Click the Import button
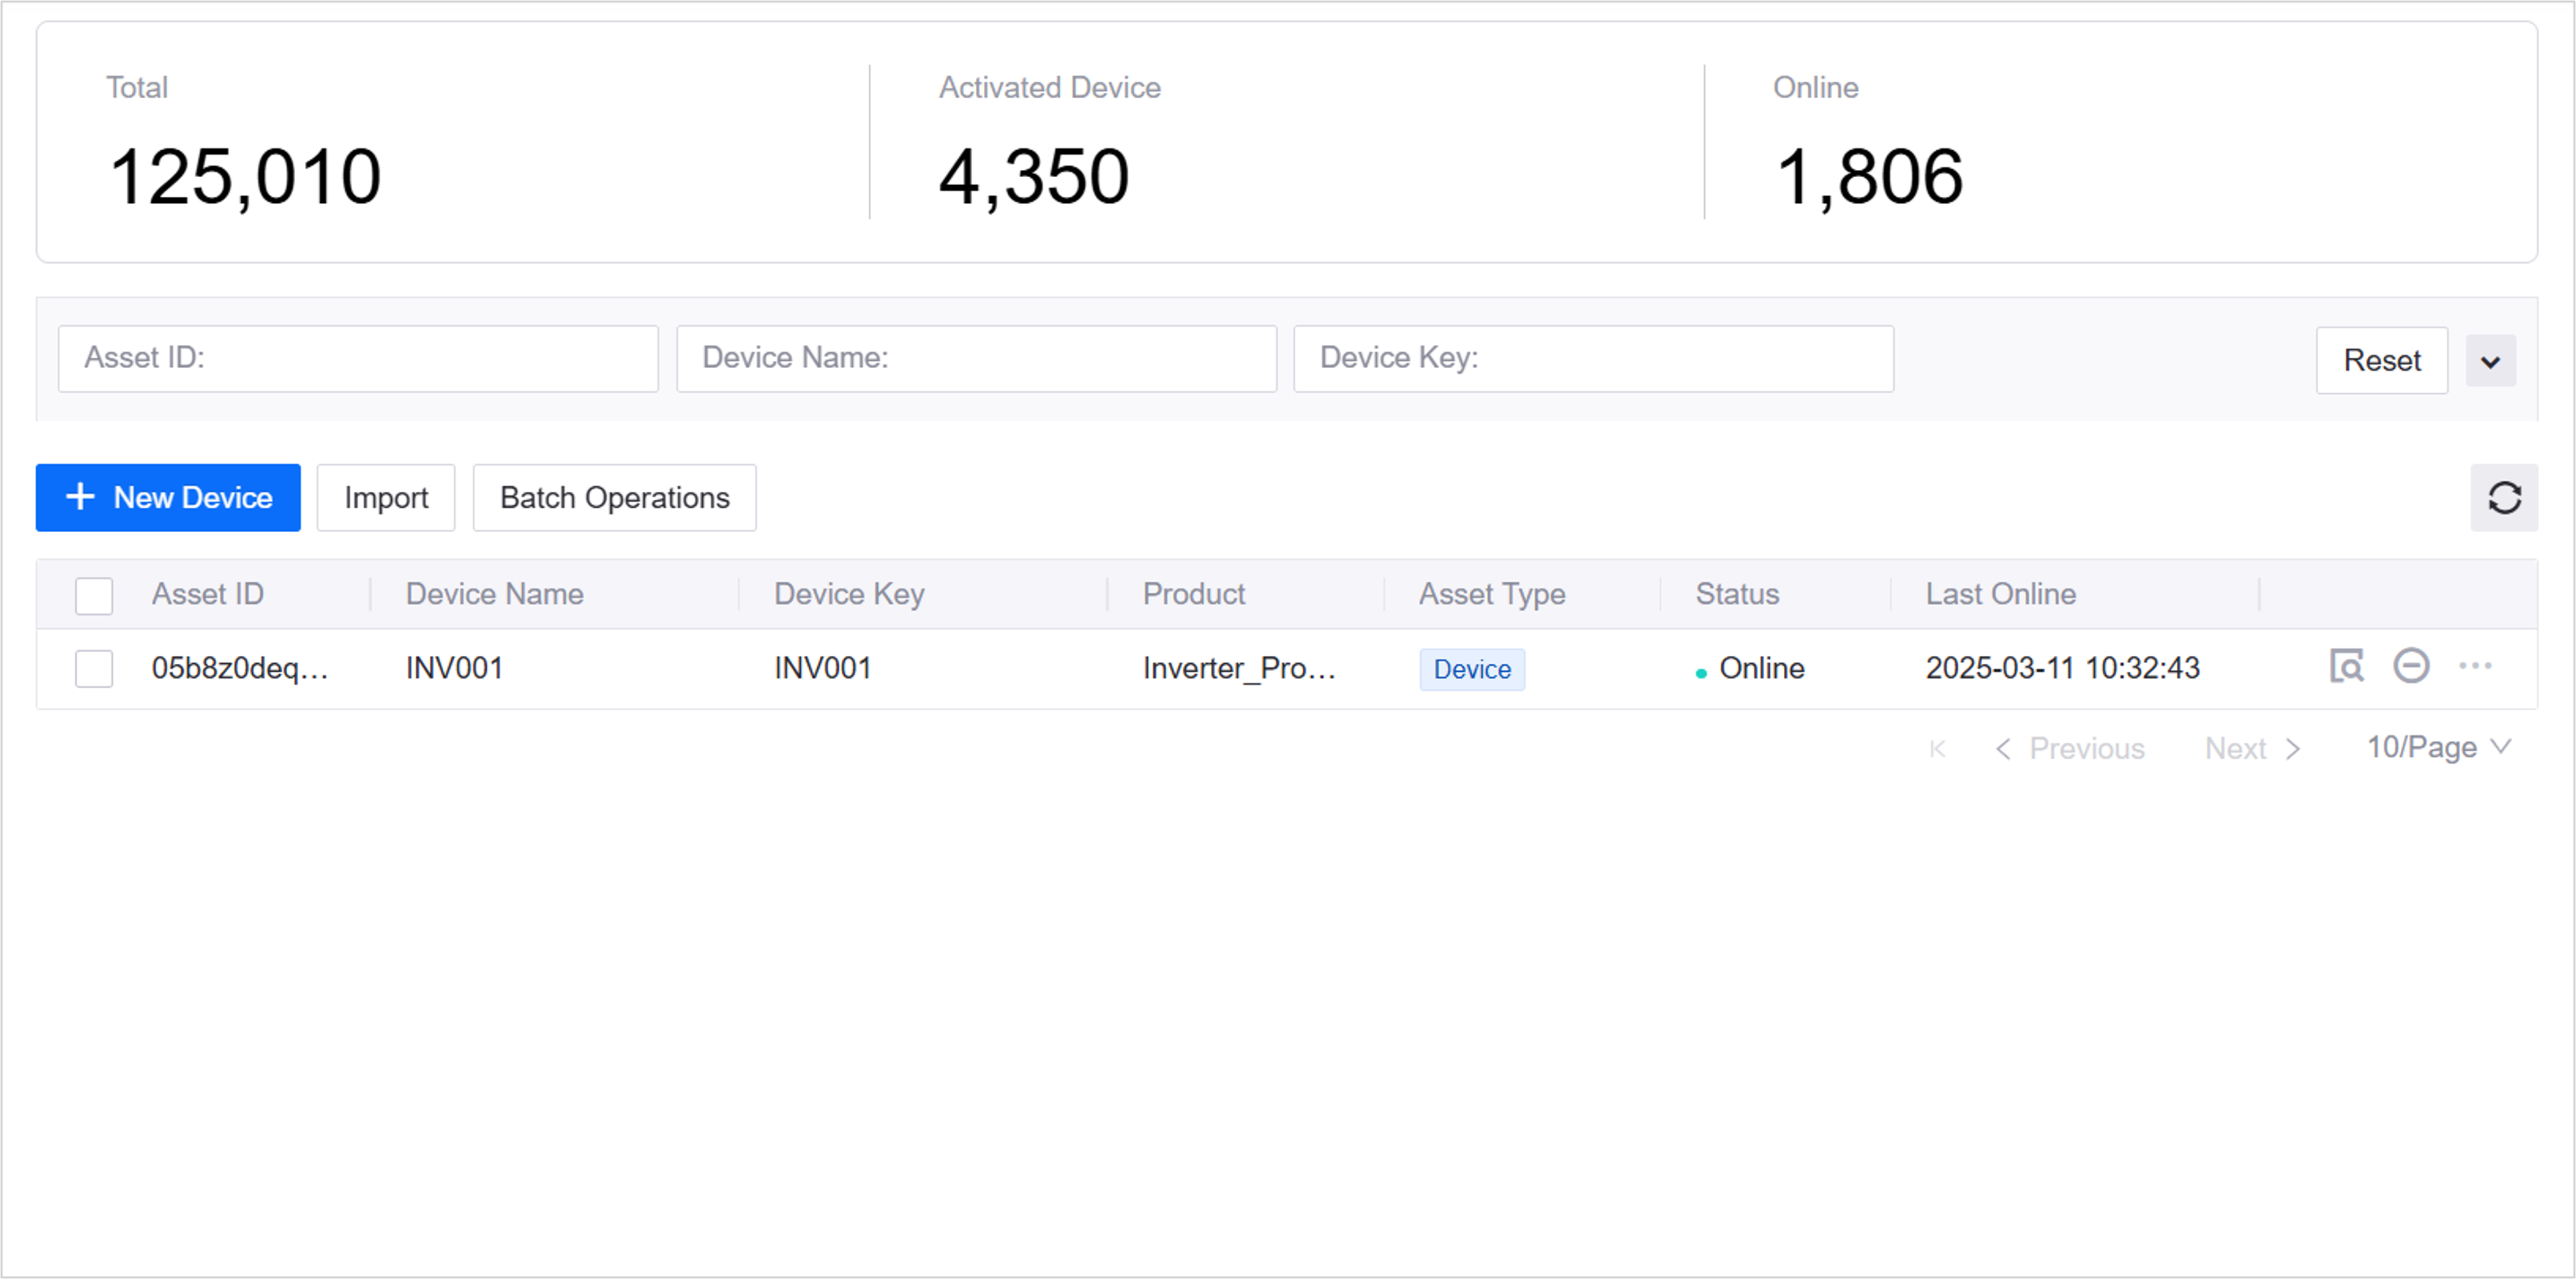The width and height of the screenshot is (2576, 1279). tap(386, 498)
